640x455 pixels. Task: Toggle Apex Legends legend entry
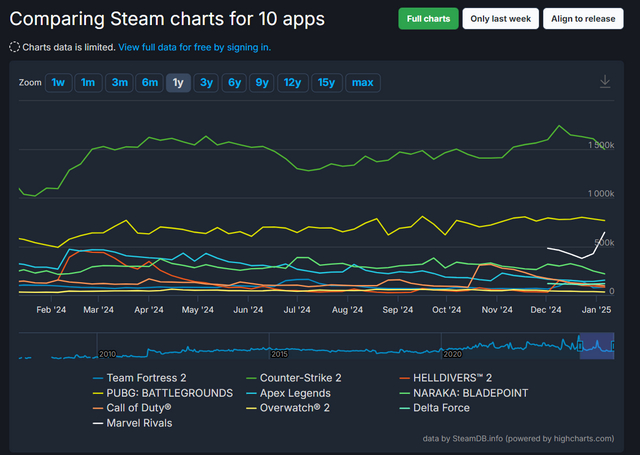289,393
